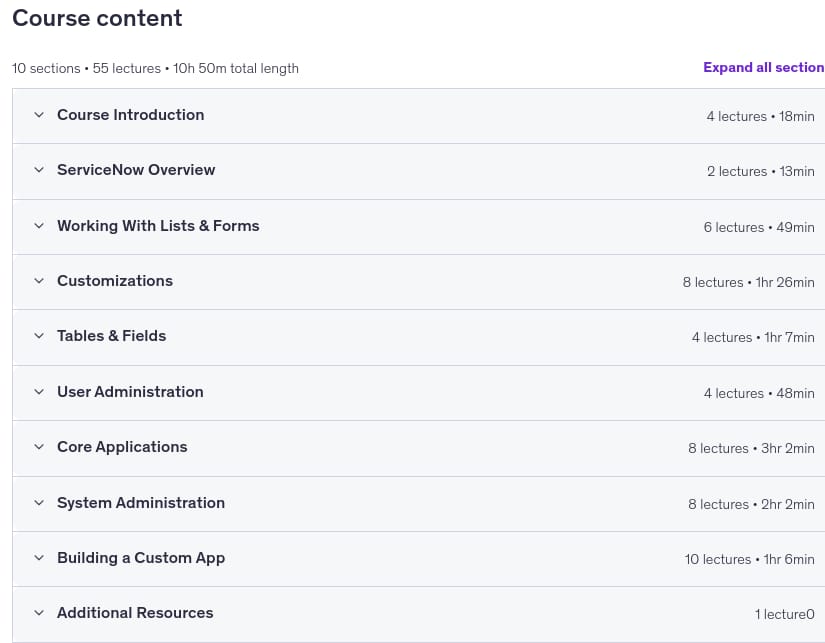This screenshot has height=643, width=825.
Task: Click '8 lectures • 3hr 2min' text
Action: pos(751,448)
